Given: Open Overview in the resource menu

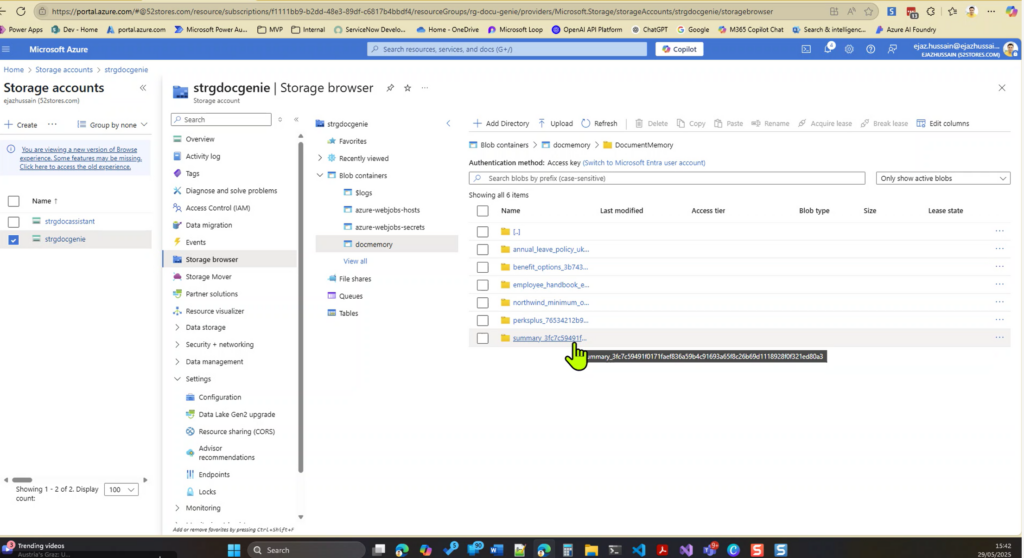Looking at the screenshot, I should pos(199,139).
